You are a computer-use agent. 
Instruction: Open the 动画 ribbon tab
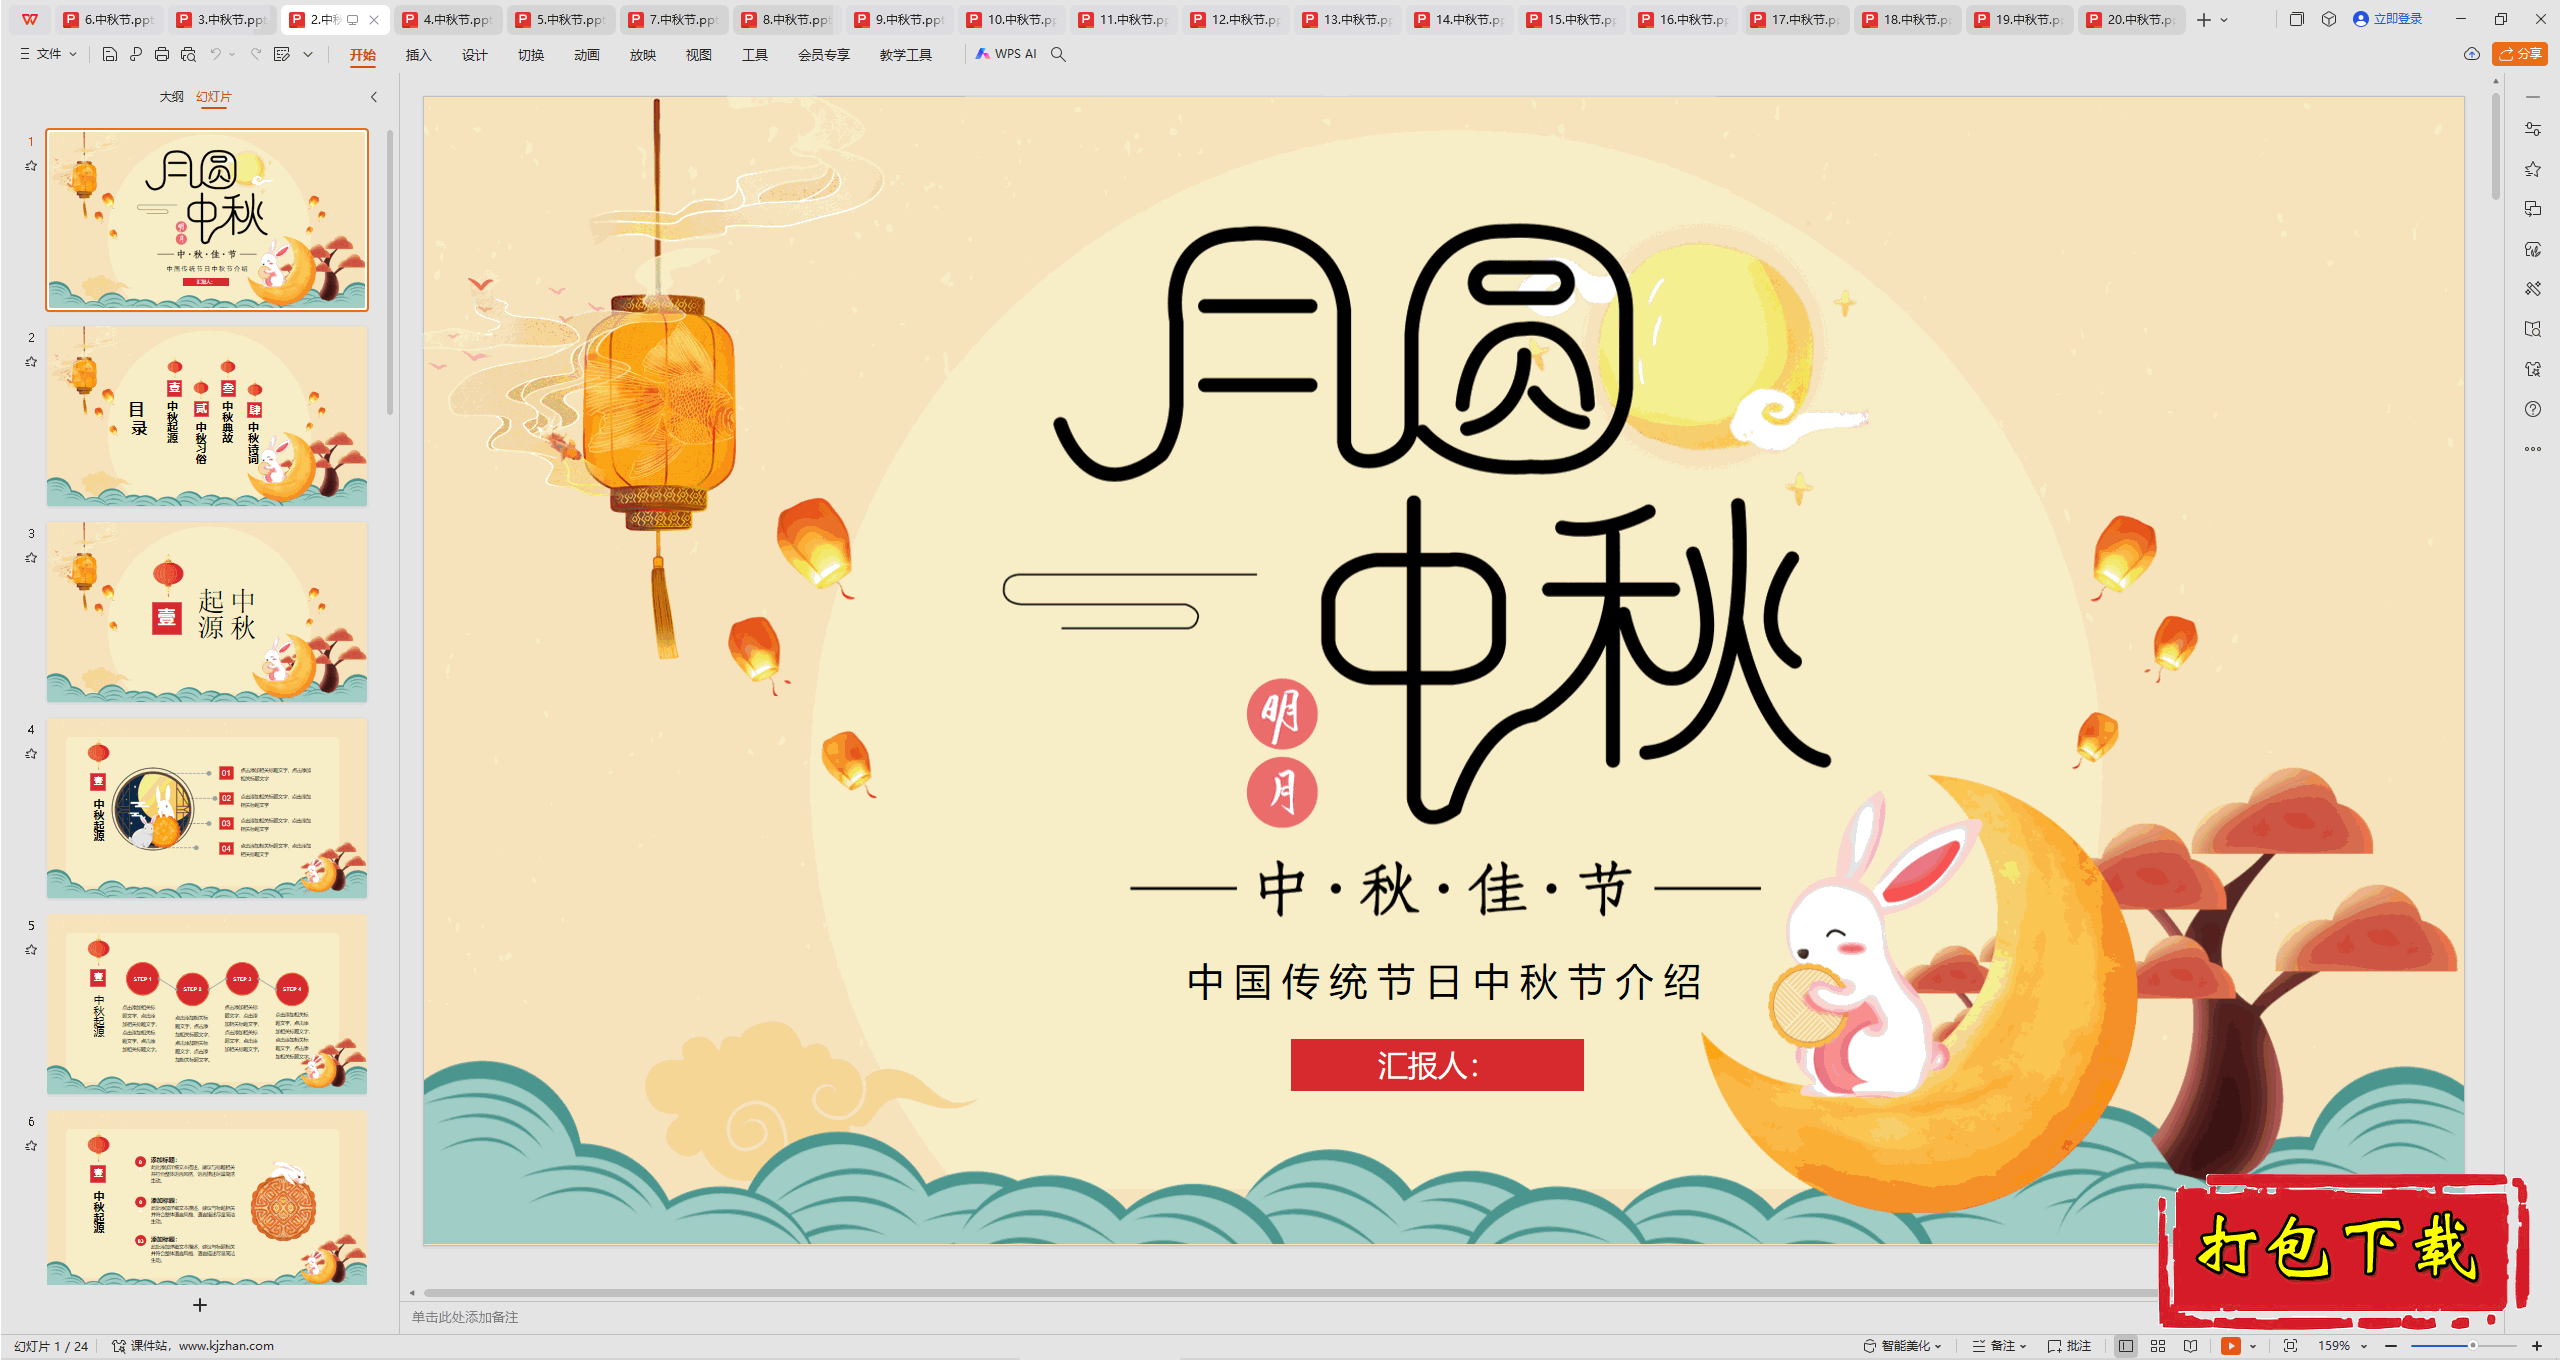pyautogui.click(x=586, y=55)
